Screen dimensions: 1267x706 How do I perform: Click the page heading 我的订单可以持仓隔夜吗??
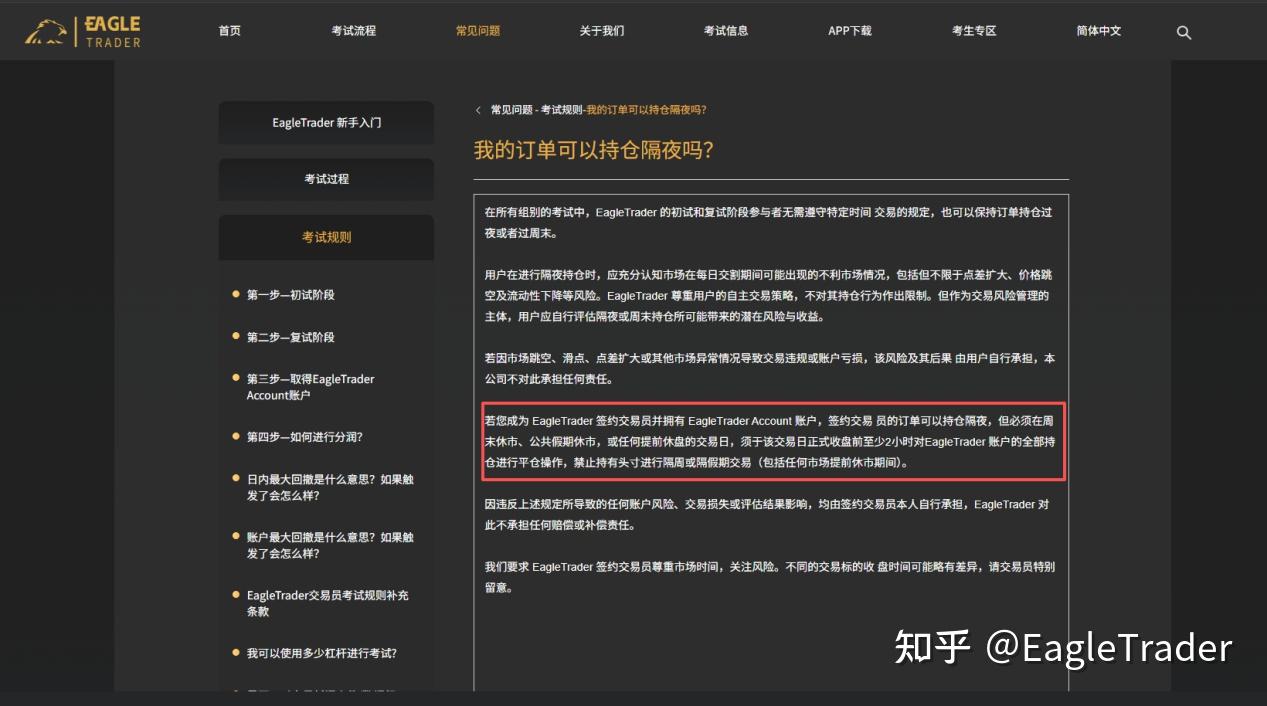click(594, 151)
